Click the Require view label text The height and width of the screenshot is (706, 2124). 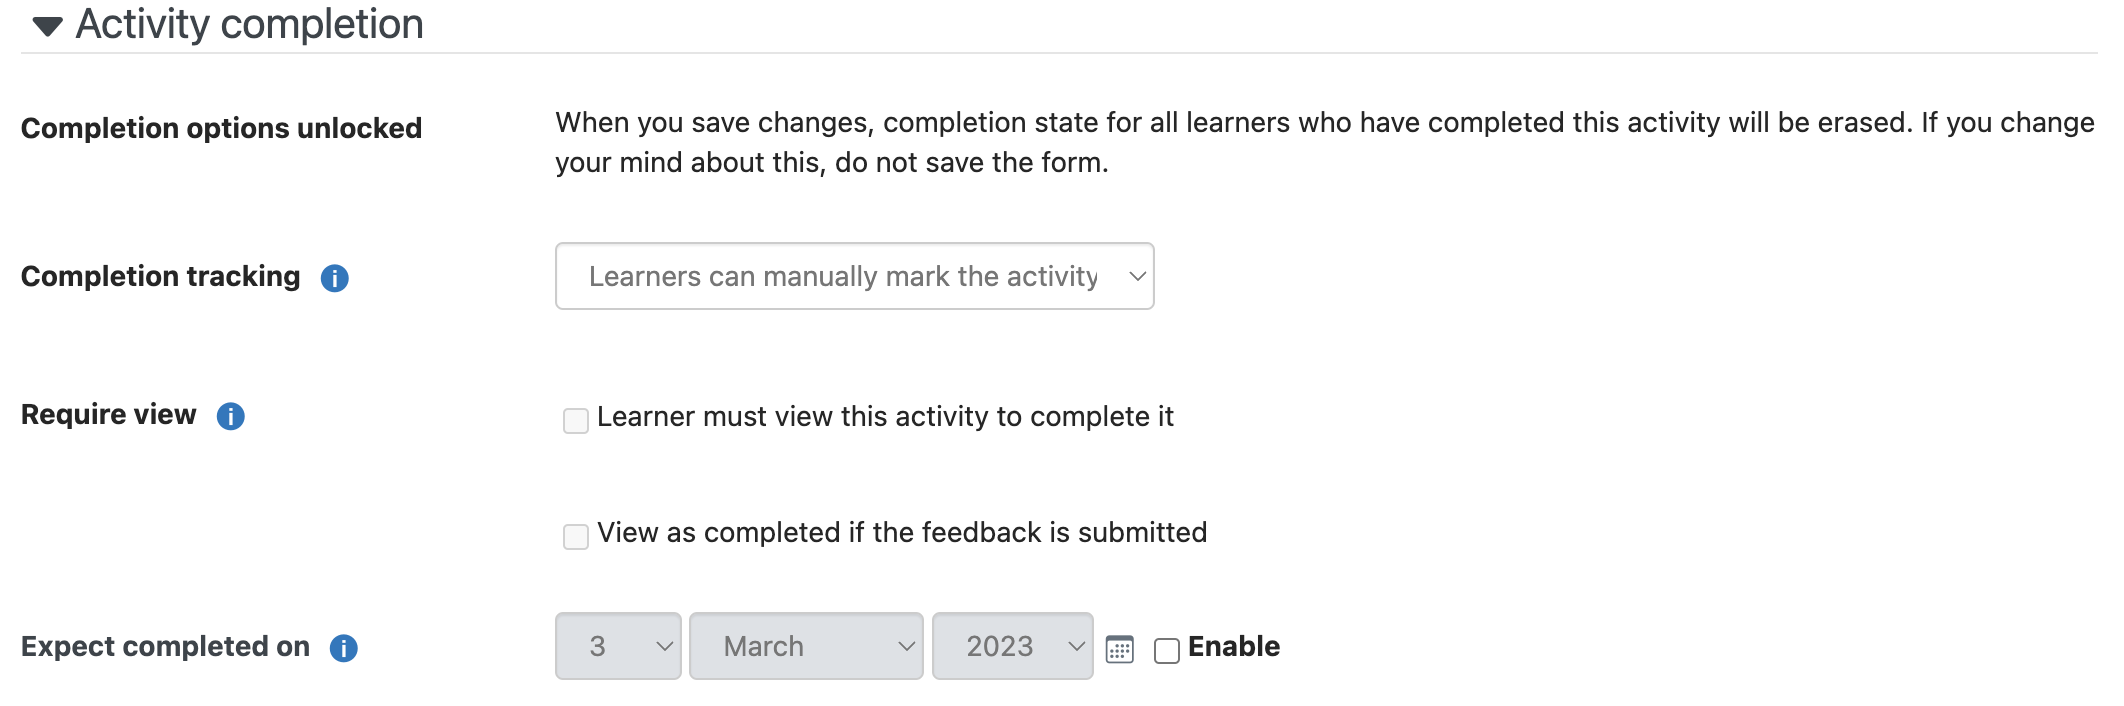point(108,414)
